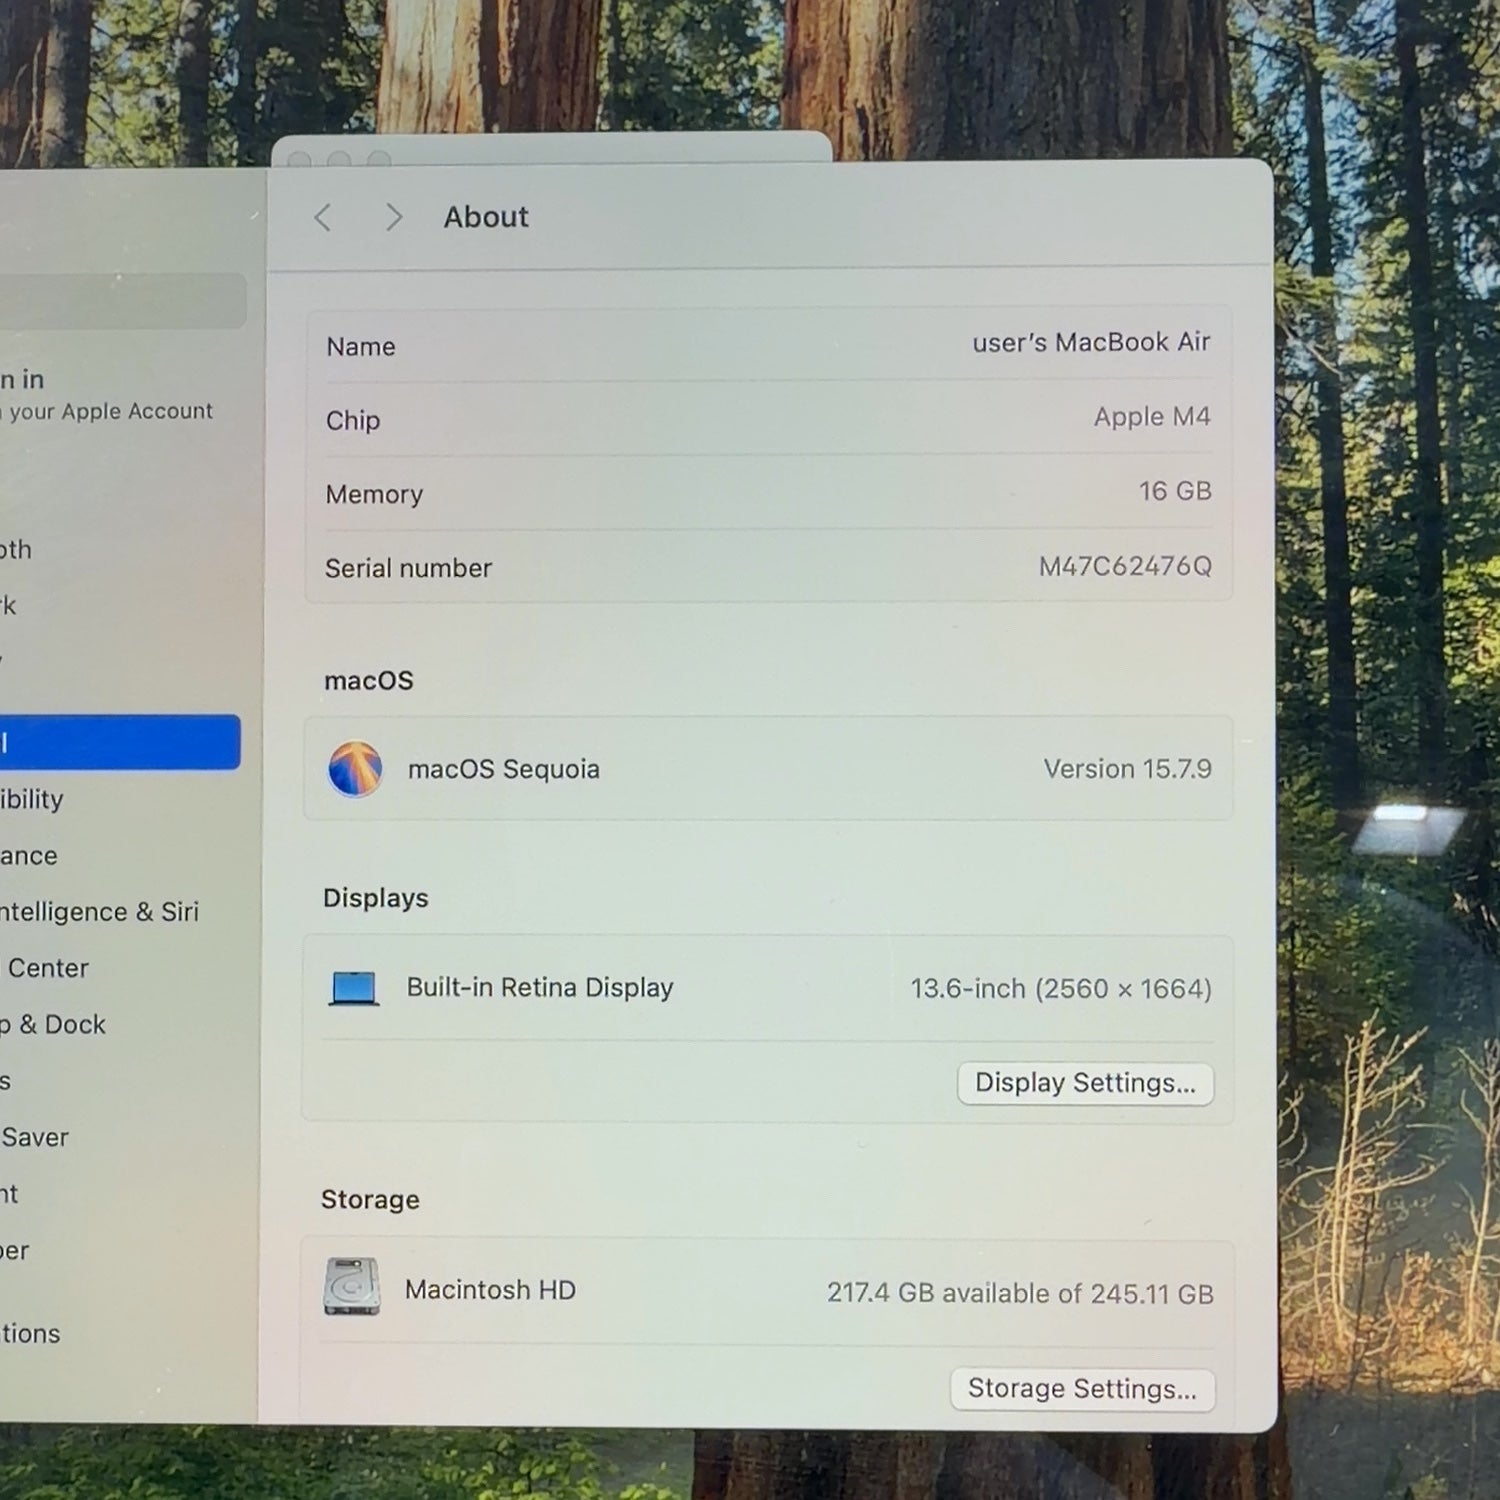Open Accessibility settings in the sidebar
Viewport: 1500px width, 1500px height.
32,799
